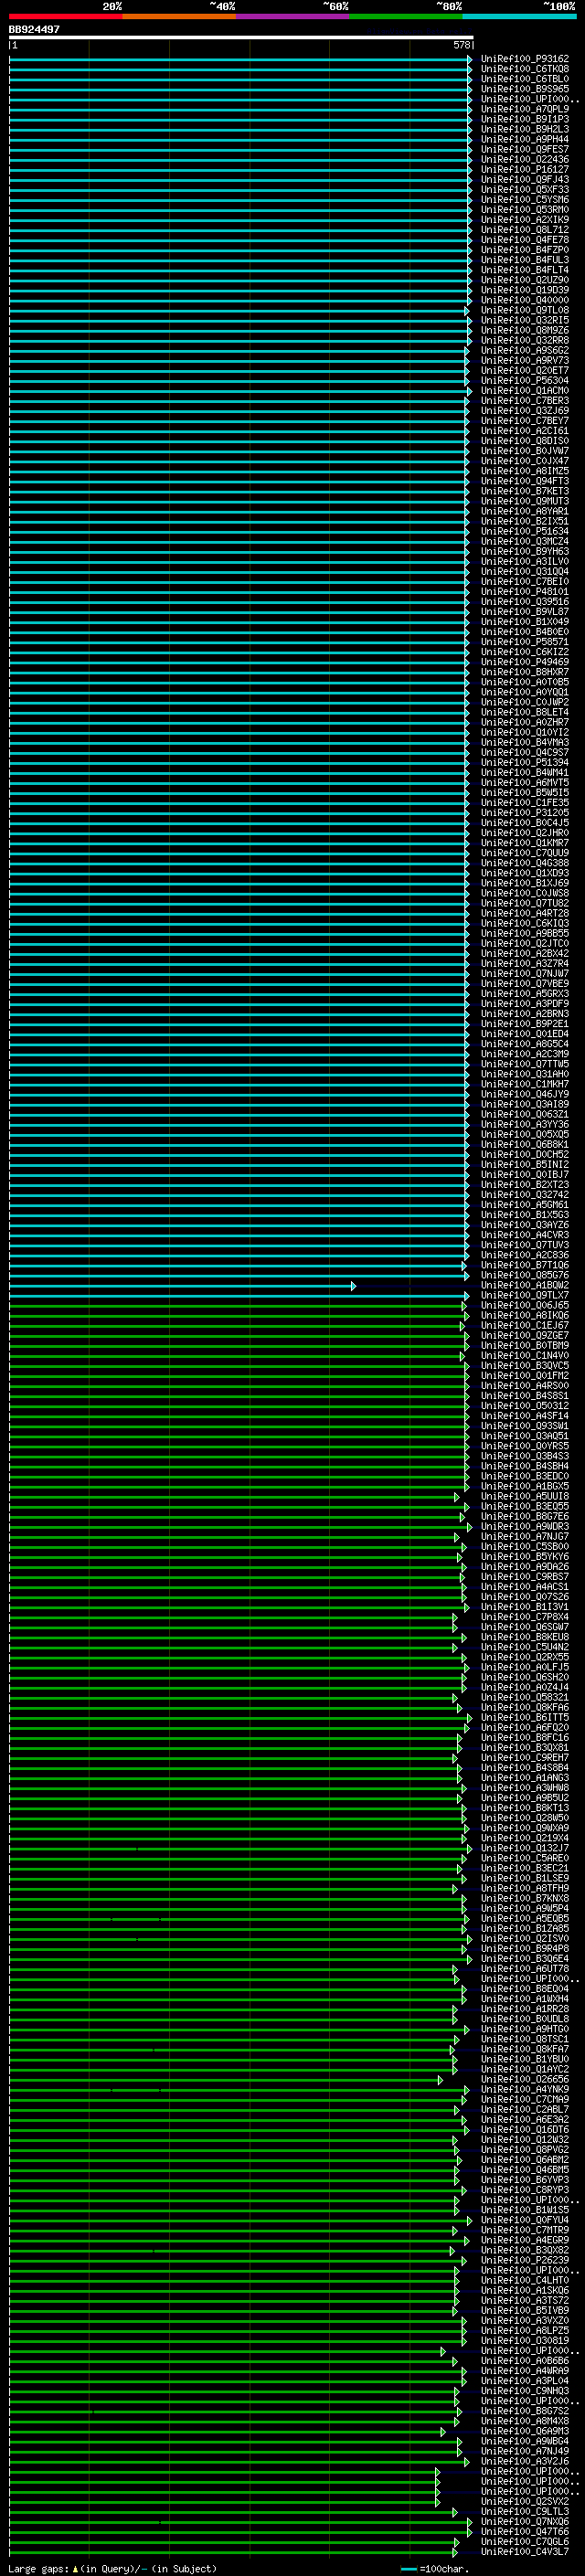The height and width of the screenshot is (2576, 585).
Task: Select hit label UniRef100_Q3AYZ6
Action: [x=525, y=1225]
